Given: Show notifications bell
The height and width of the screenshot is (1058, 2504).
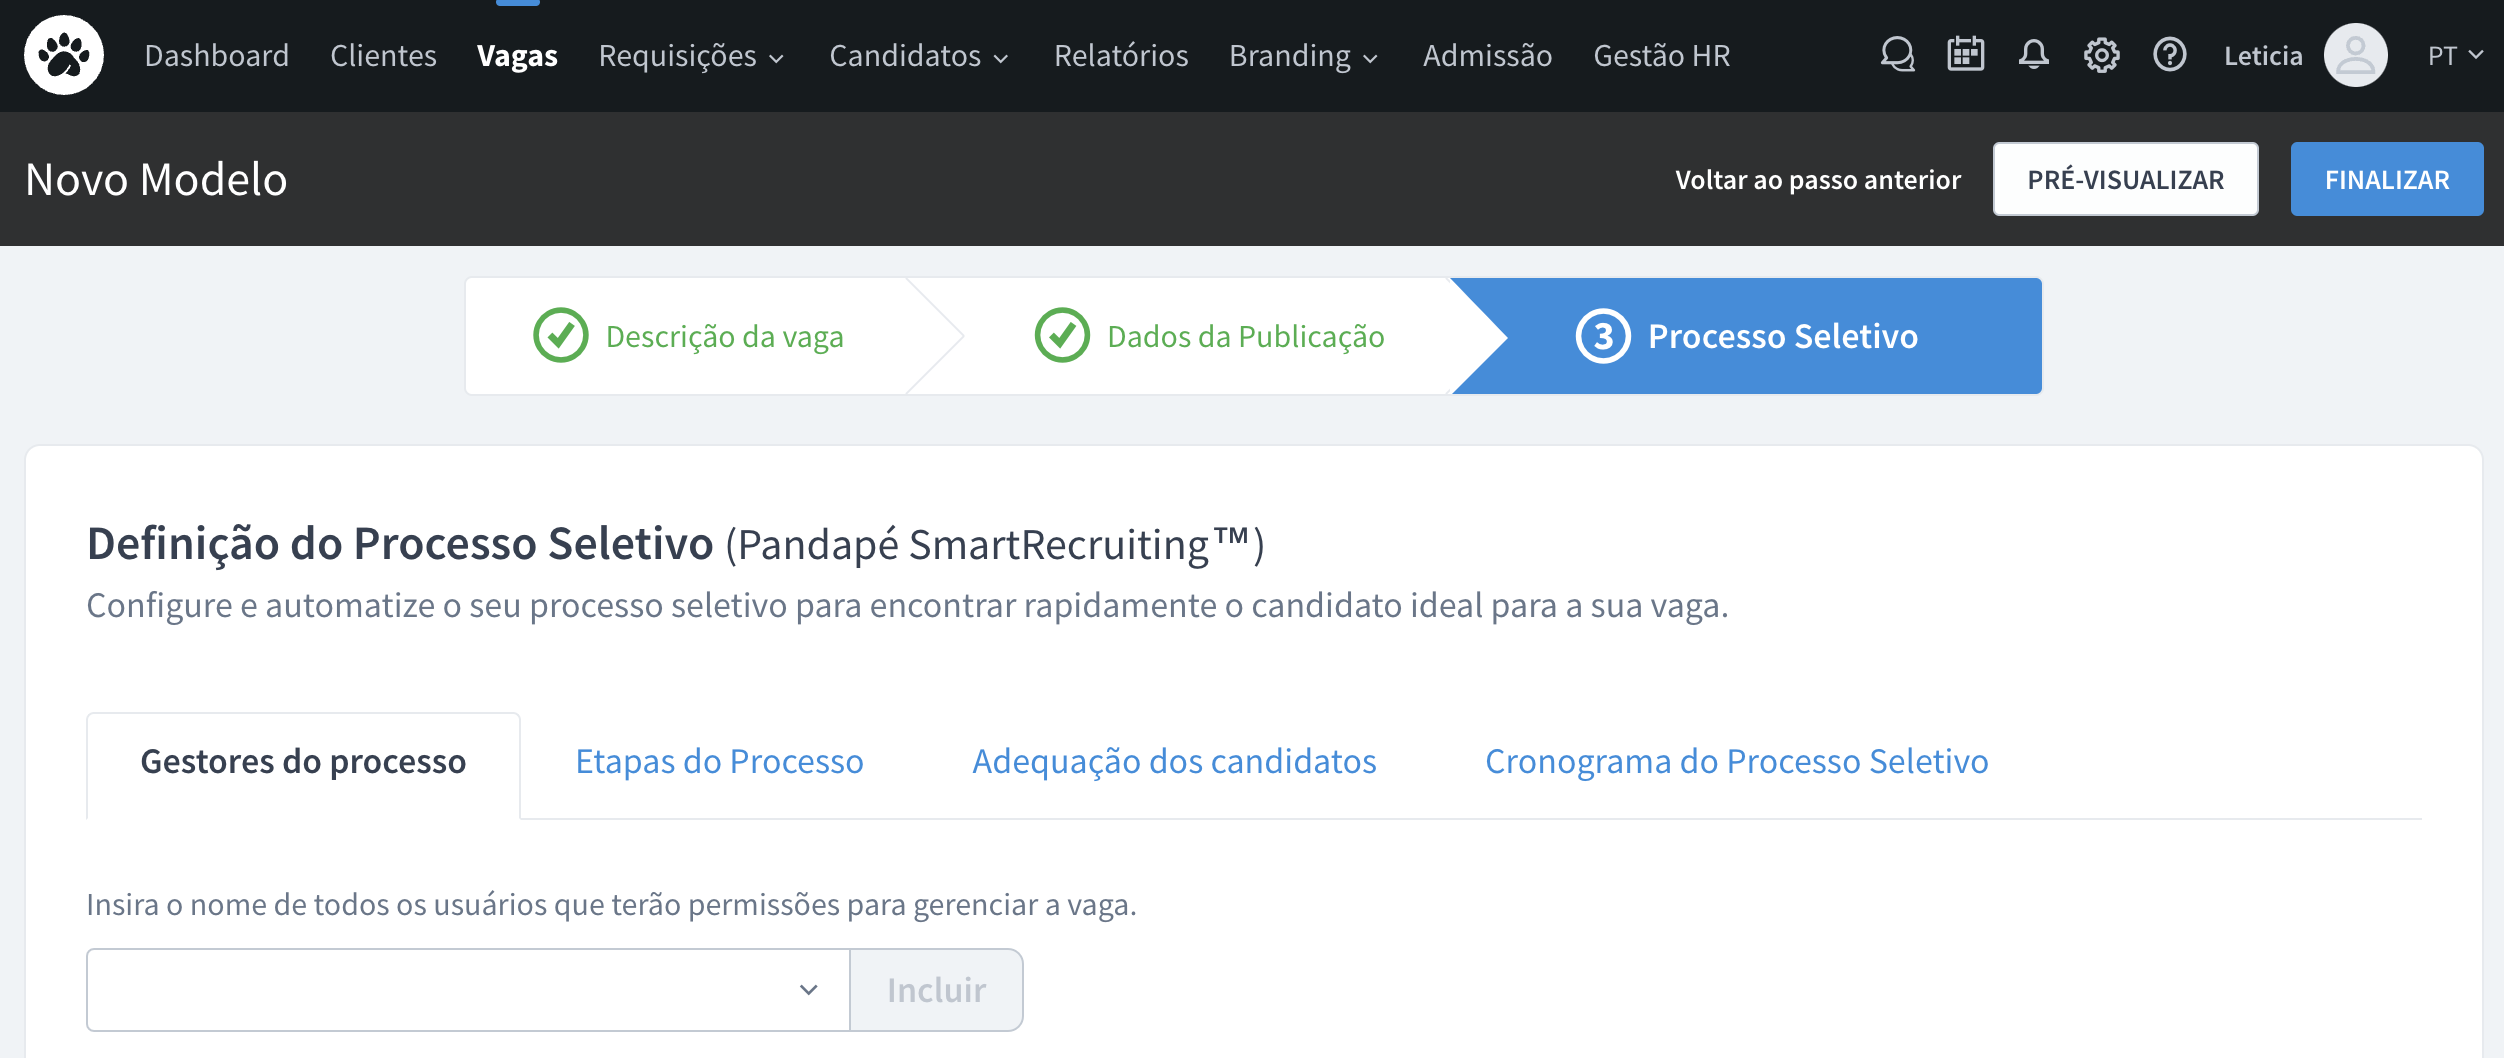Looking at the screenshot, I should (x=2033, y=55).
